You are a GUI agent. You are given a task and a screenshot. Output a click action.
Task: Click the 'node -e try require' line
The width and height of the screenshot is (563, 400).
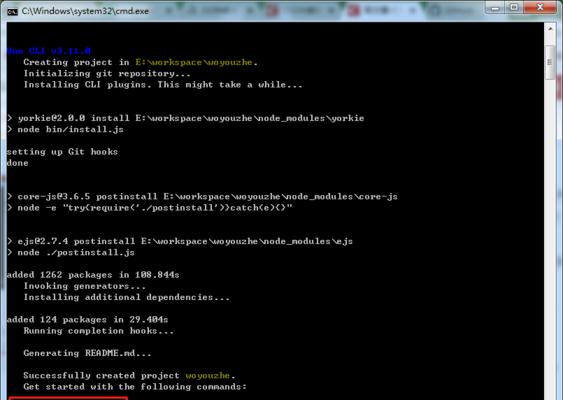coord(150,208)
